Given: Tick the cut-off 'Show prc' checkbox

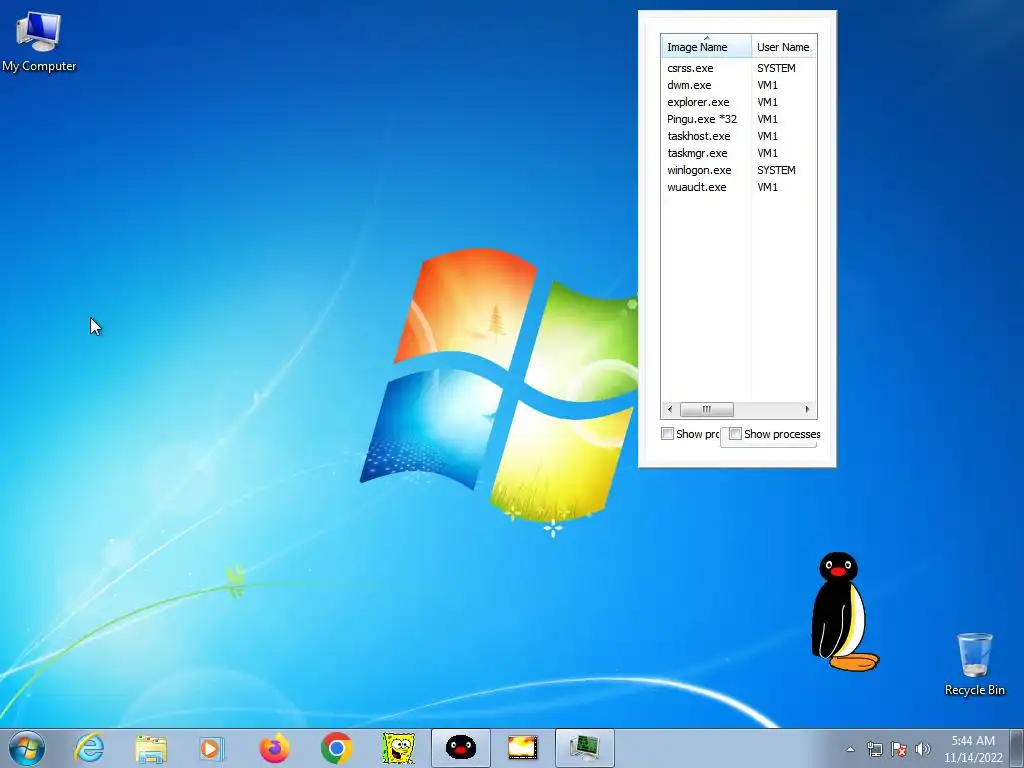Looking at the screenshot, I should point(667,434).
